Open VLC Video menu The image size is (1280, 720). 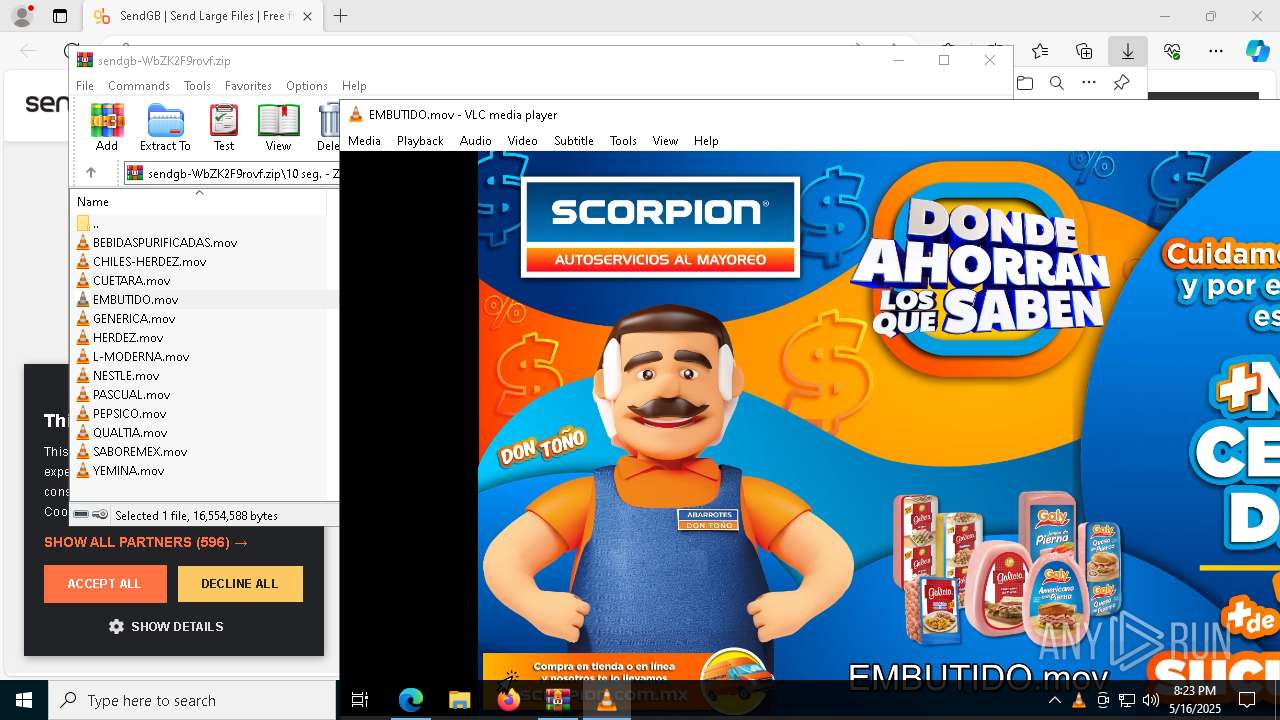[522, 141]
